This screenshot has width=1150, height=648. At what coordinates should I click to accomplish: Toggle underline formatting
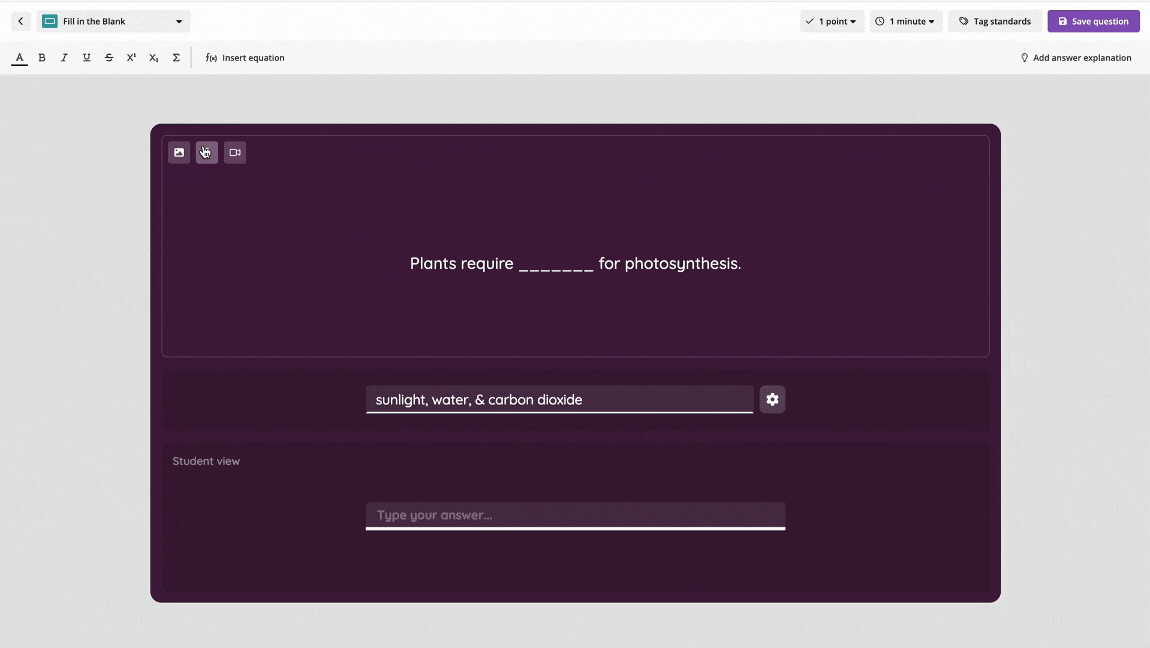pyautogui.click(x=87, y=58)
